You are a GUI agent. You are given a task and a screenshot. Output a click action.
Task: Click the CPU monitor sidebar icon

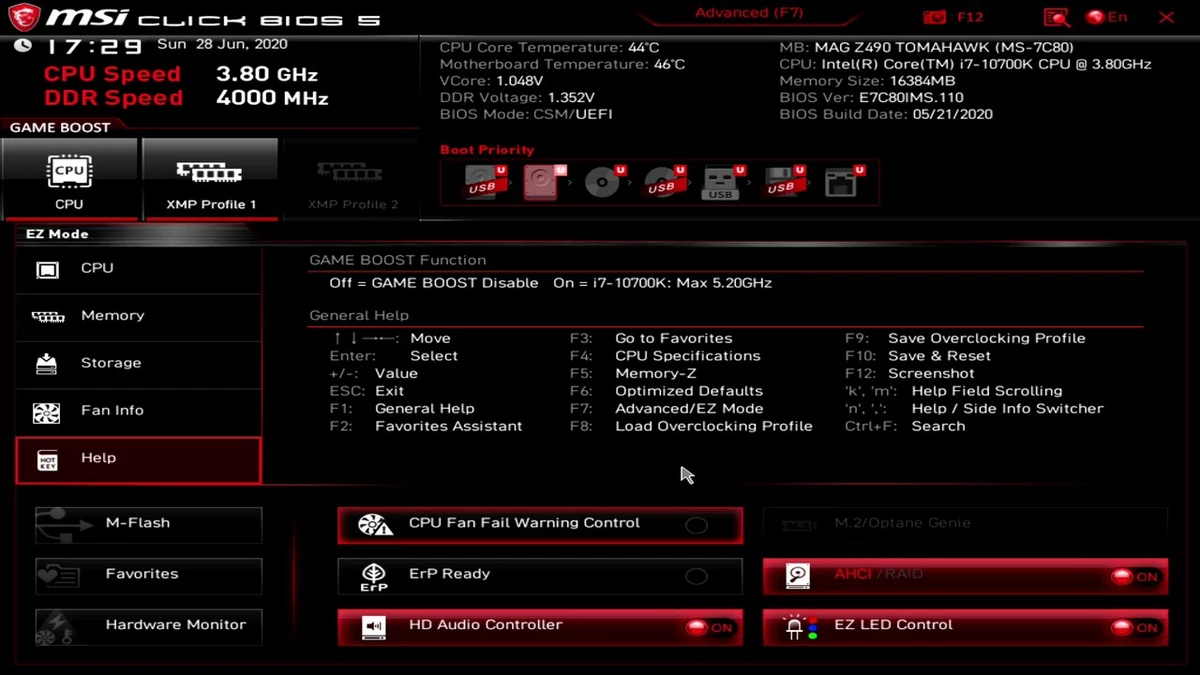click(x=47, y=270)
